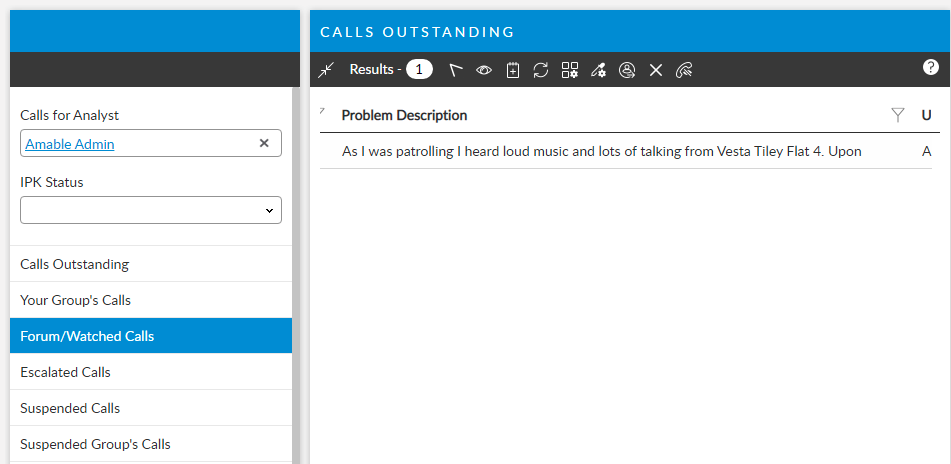Click the pen with gear icon

pyautogui.click(x=598, y=70)
